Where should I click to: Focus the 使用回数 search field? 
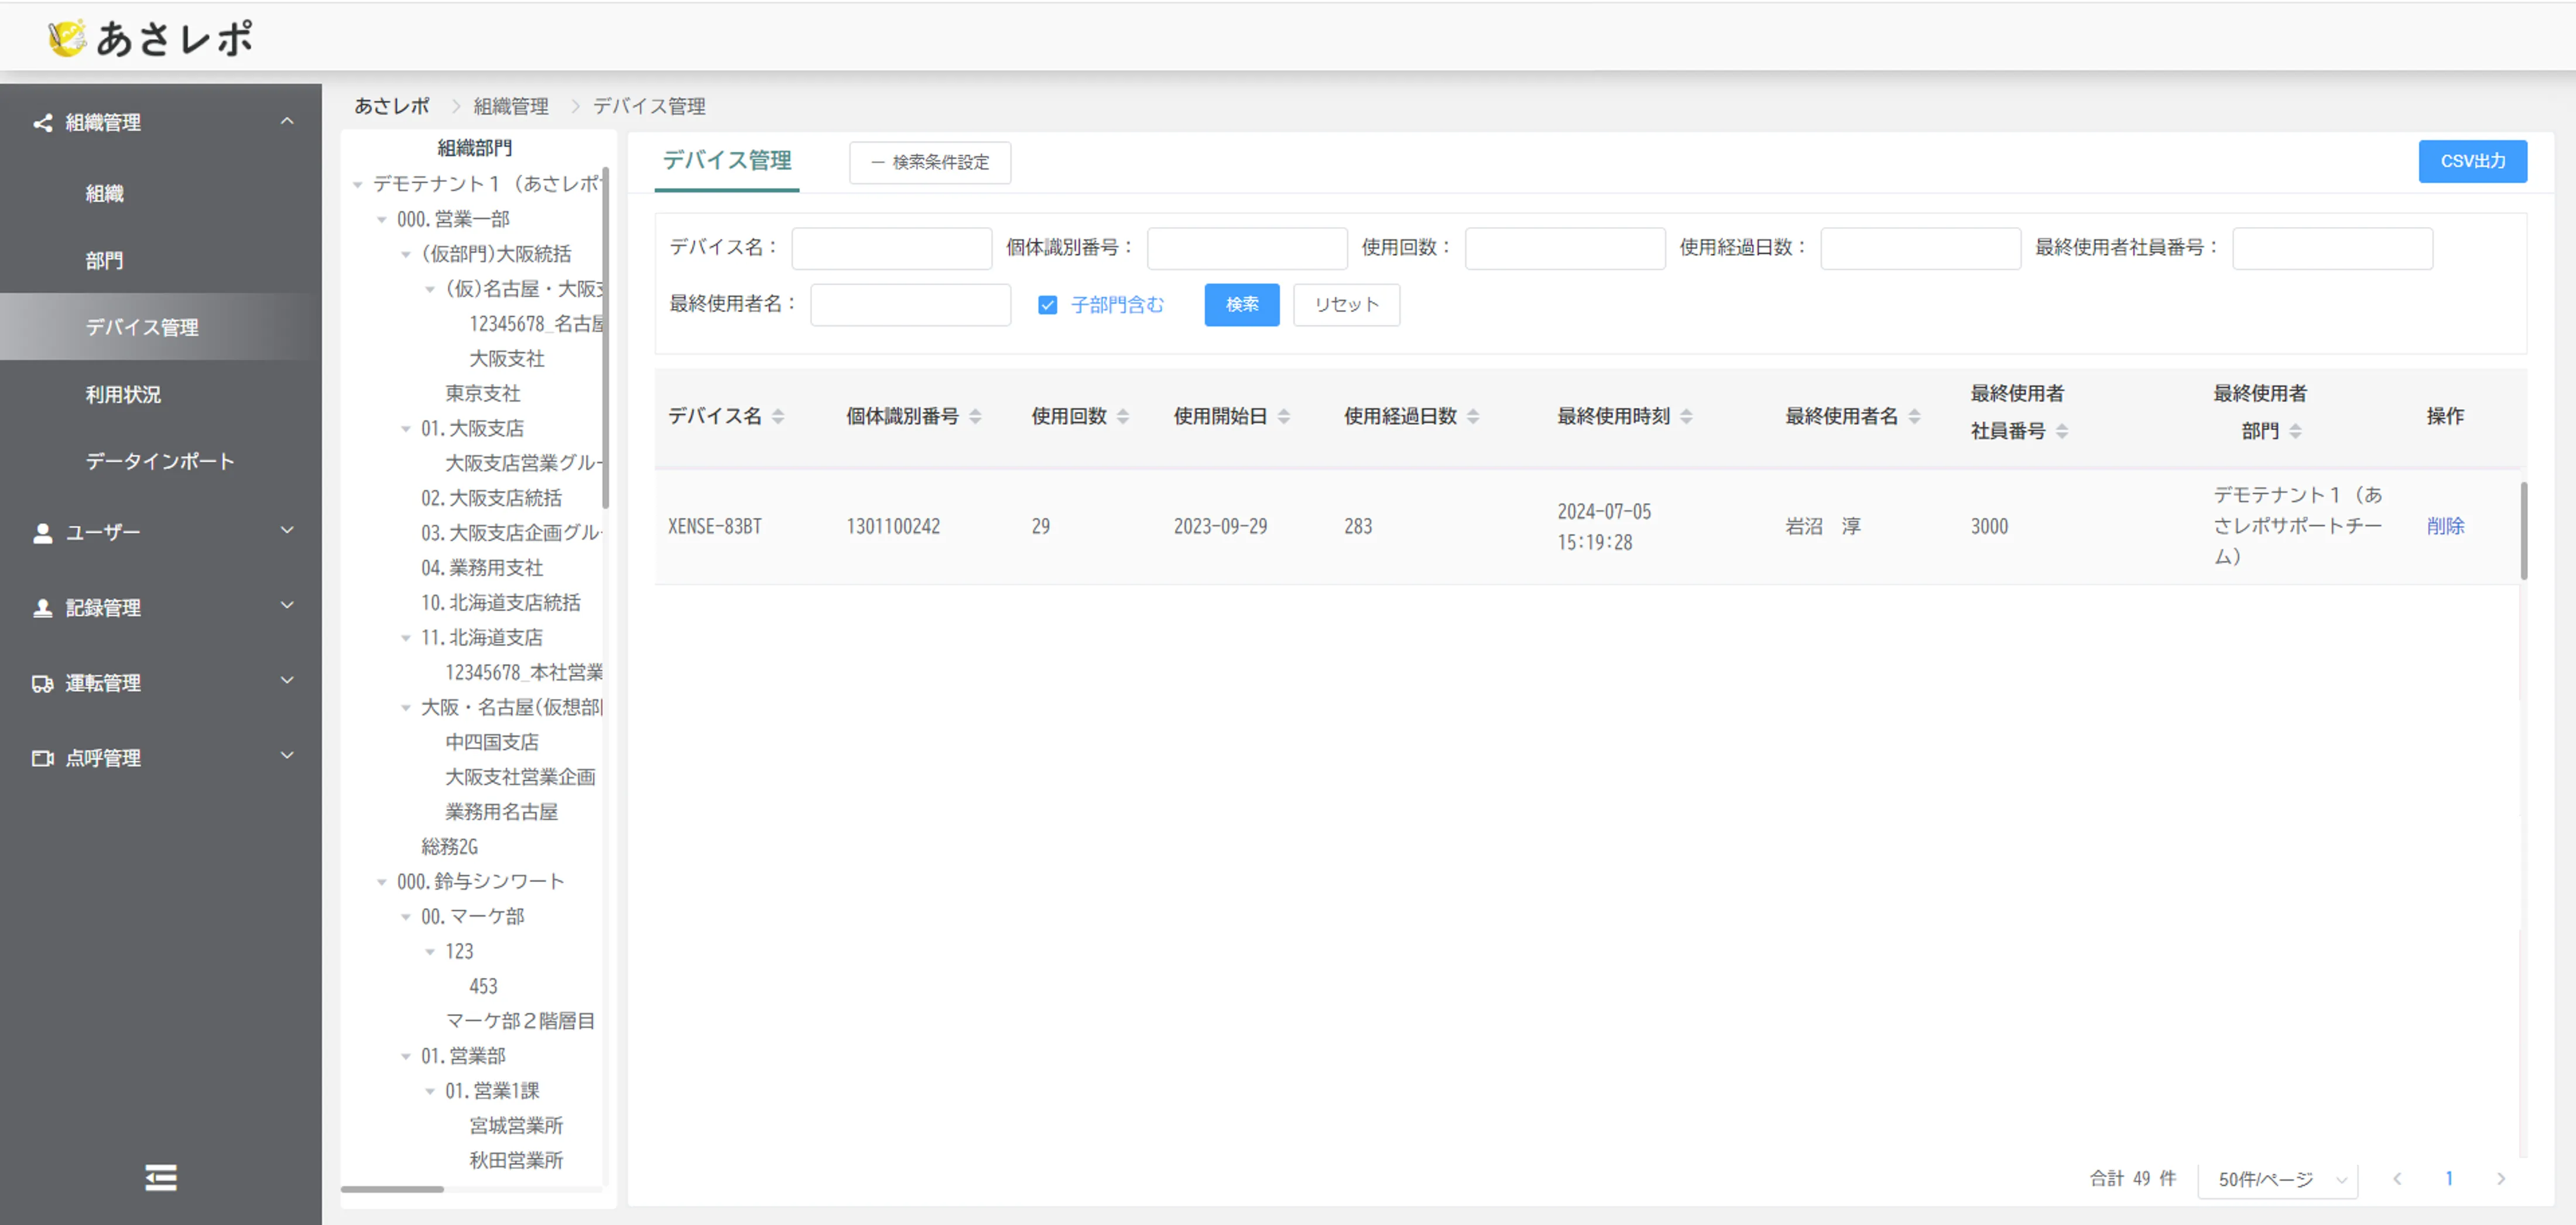pos(1565,248)
